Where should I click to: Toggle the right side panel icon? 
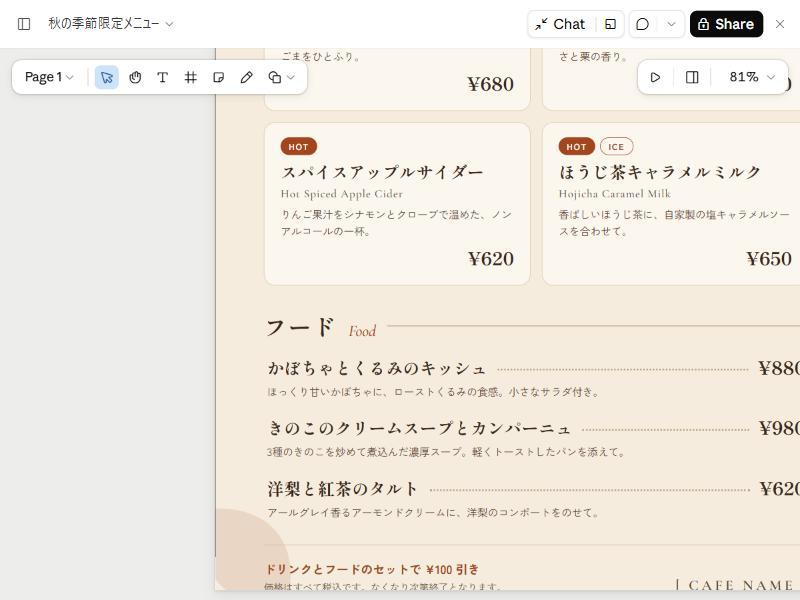click(x=692, y=77)
